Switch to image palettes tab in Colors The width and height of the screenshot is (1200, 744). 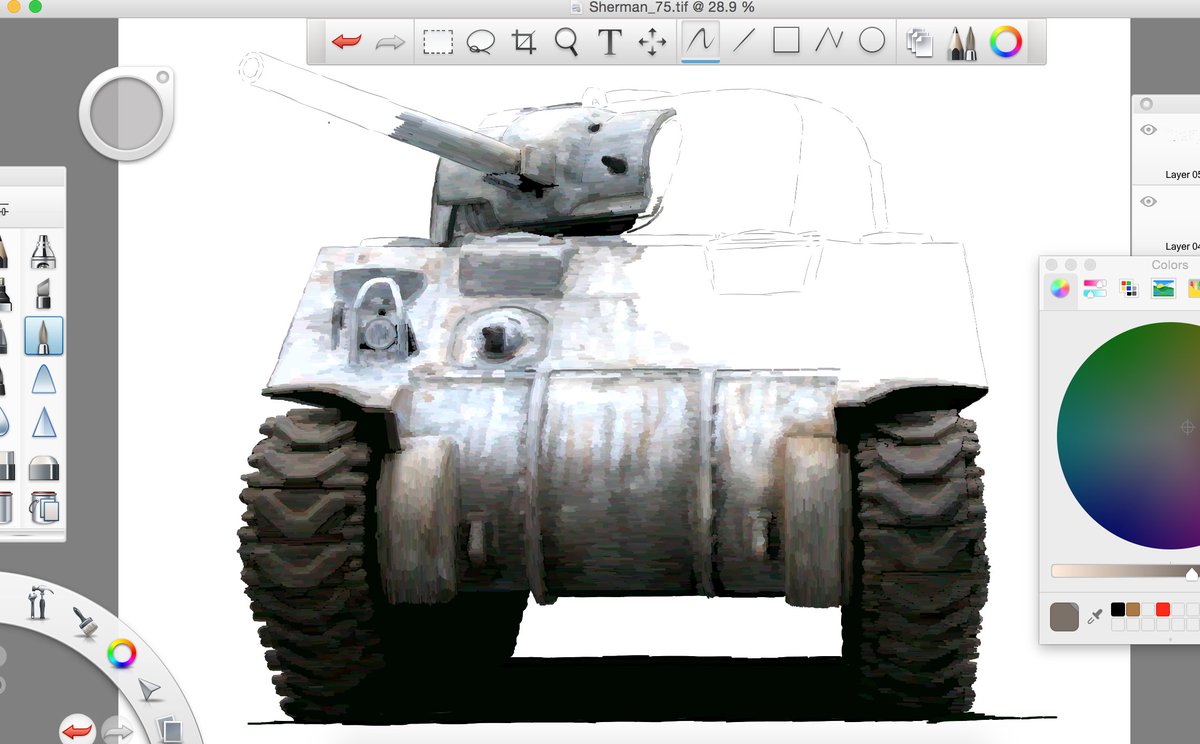(x=1163, y=289)
